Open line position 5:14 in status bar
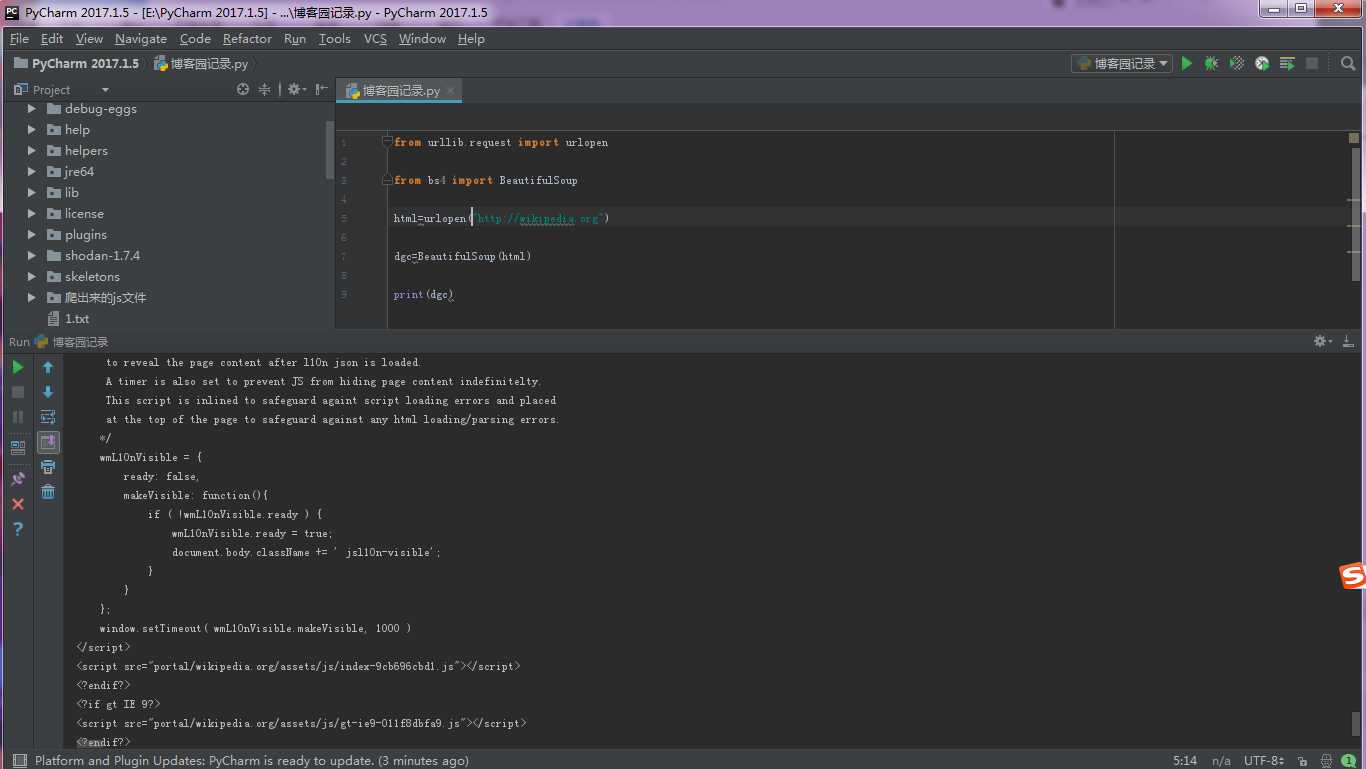1366x769 pixels. [x=1185, y=761]
